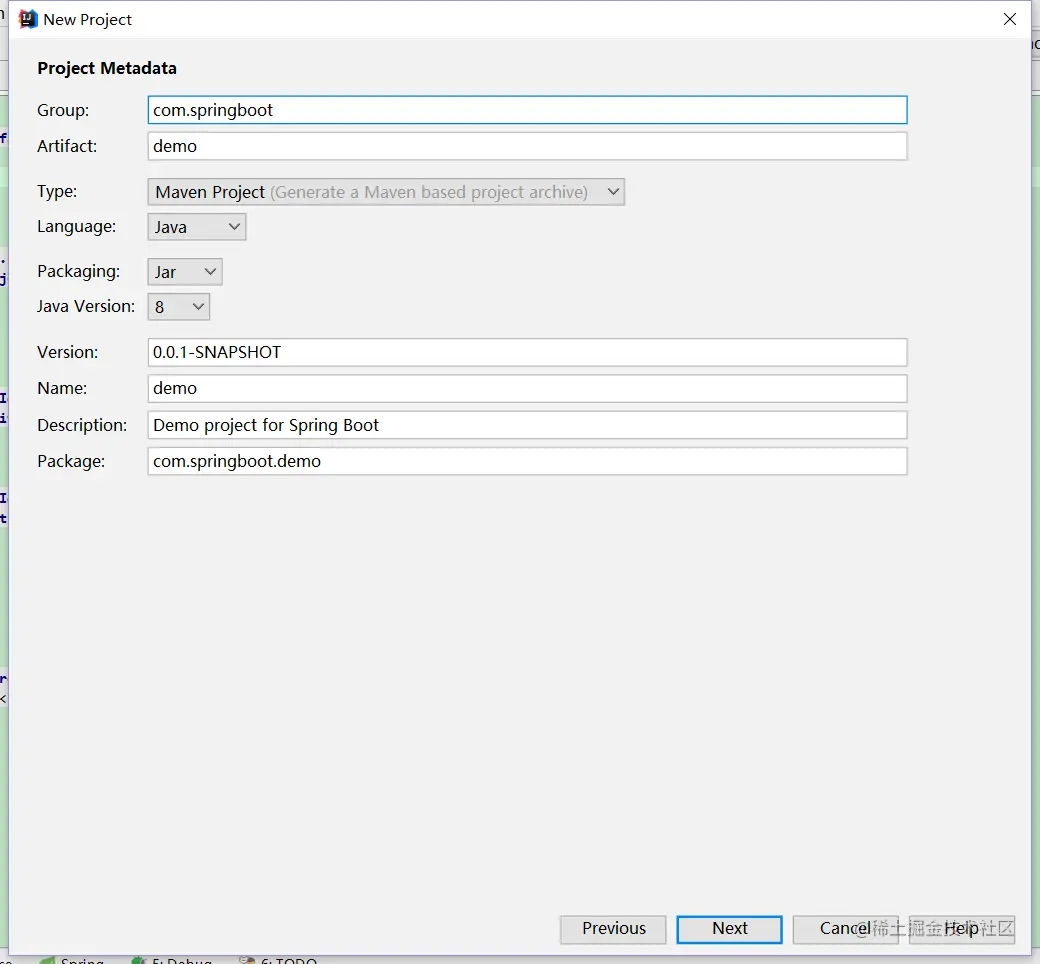Click the Packaging label

click(x=78, y=271)
